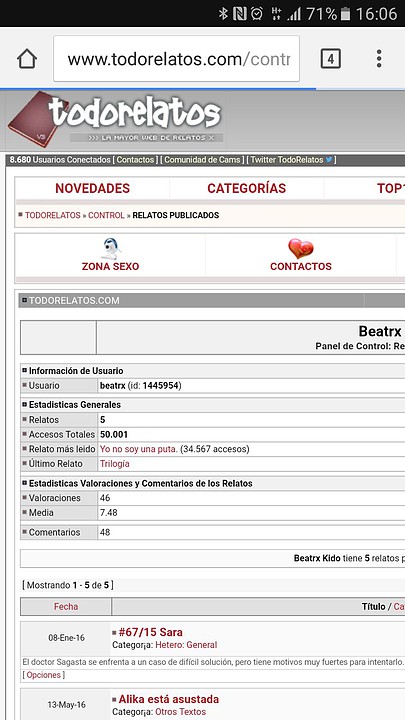Tap the ZONA SEXO webcam icon
This screenshot has height=720, width=405.
pyautogui.click(x=111, y=248)
